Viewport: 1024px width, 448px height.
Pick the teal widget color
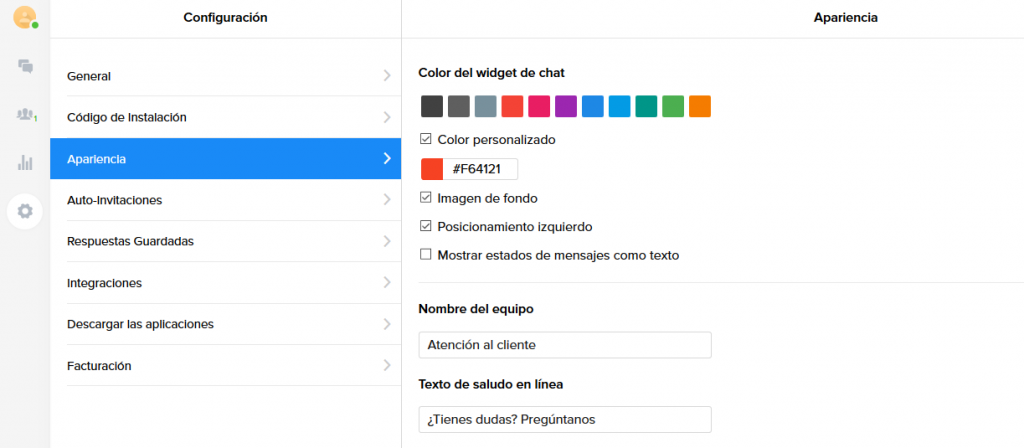[x=646, y=106]
